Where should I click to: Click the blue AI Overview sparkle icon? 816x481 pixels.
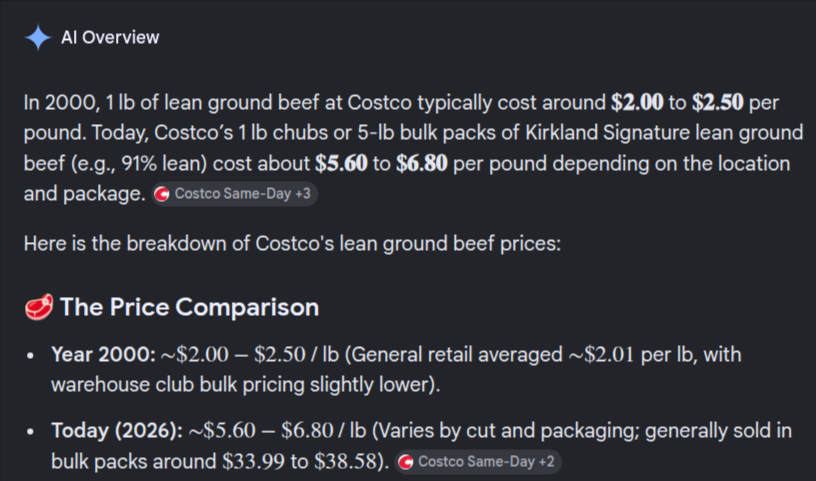click(38, 38)
